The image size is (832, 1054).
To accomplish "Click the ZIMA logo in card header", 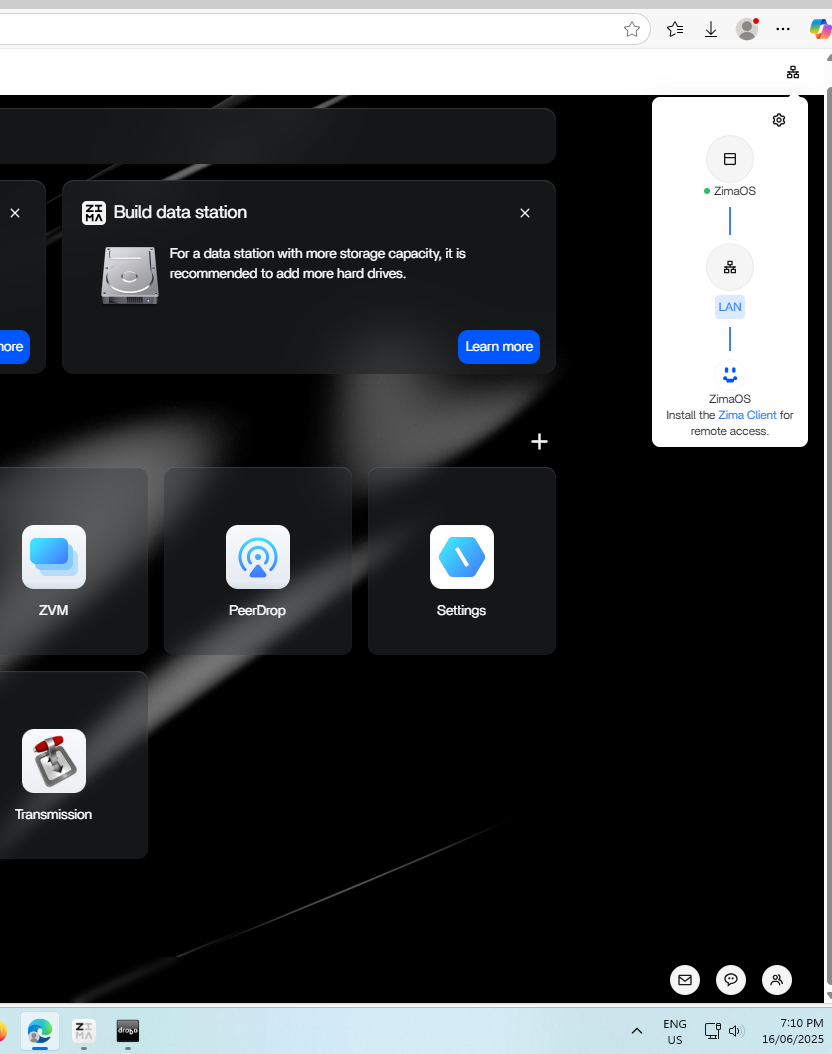I will pos(94,213).
